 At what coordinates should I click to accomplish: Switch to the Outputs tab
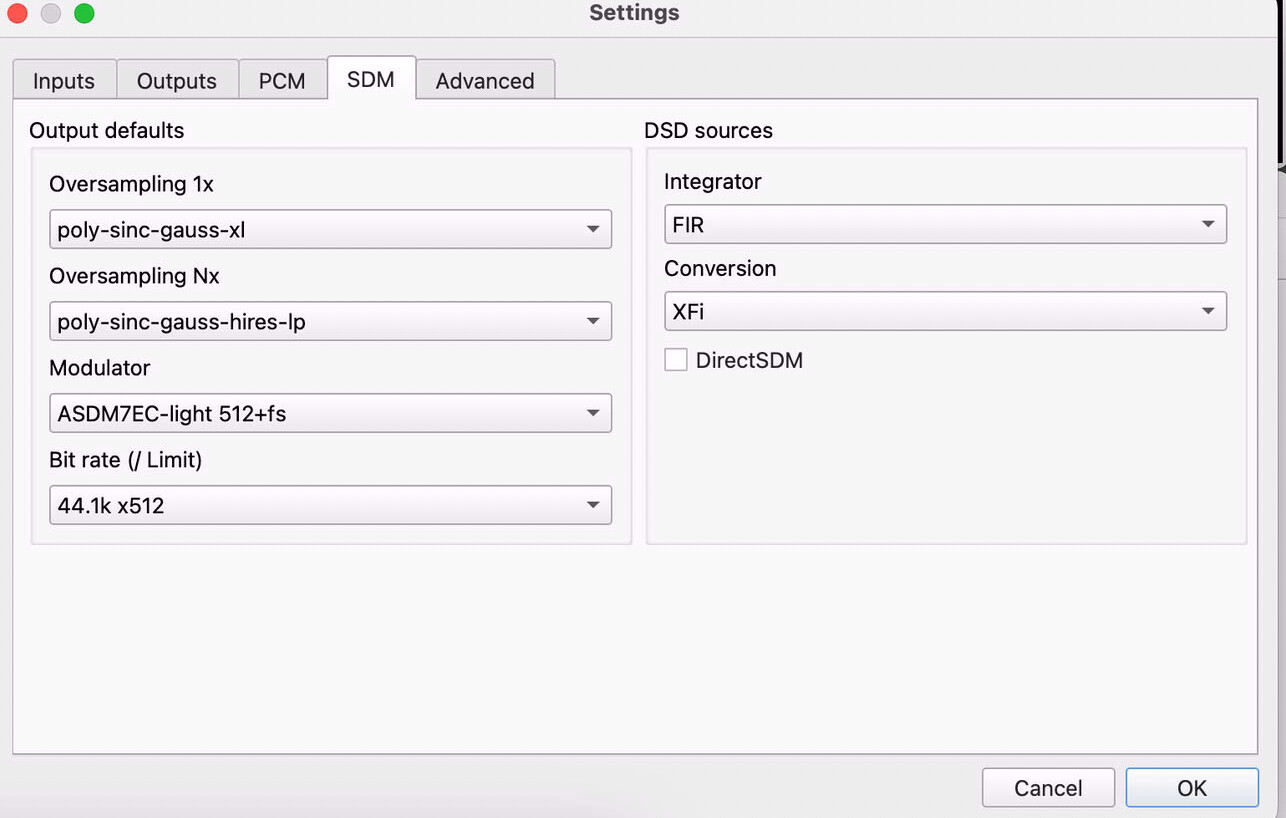point(177,80)
